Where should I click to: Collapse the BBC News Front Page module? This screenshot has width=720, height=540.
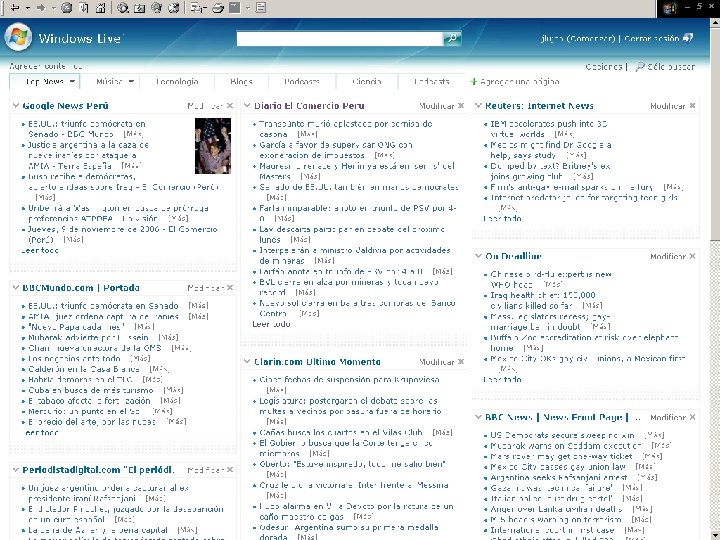pyautogui.click(x=478, y=417)
